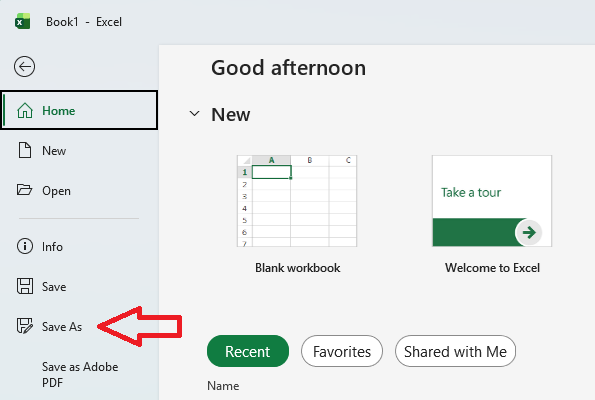Click the Excel logo in the title bar
595x400 pixels.
point(23,22)
